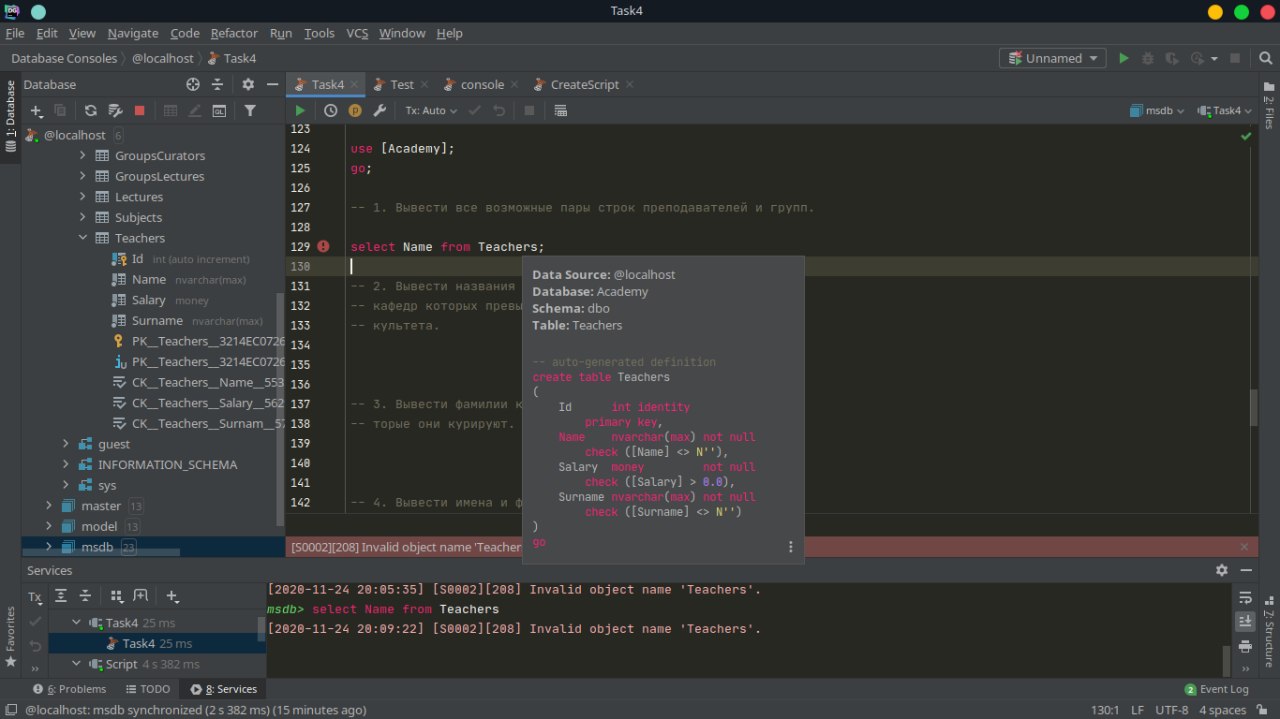Switch to the CreateScript tab
The width and height of the screenshot is (1280, 719).
584,85
